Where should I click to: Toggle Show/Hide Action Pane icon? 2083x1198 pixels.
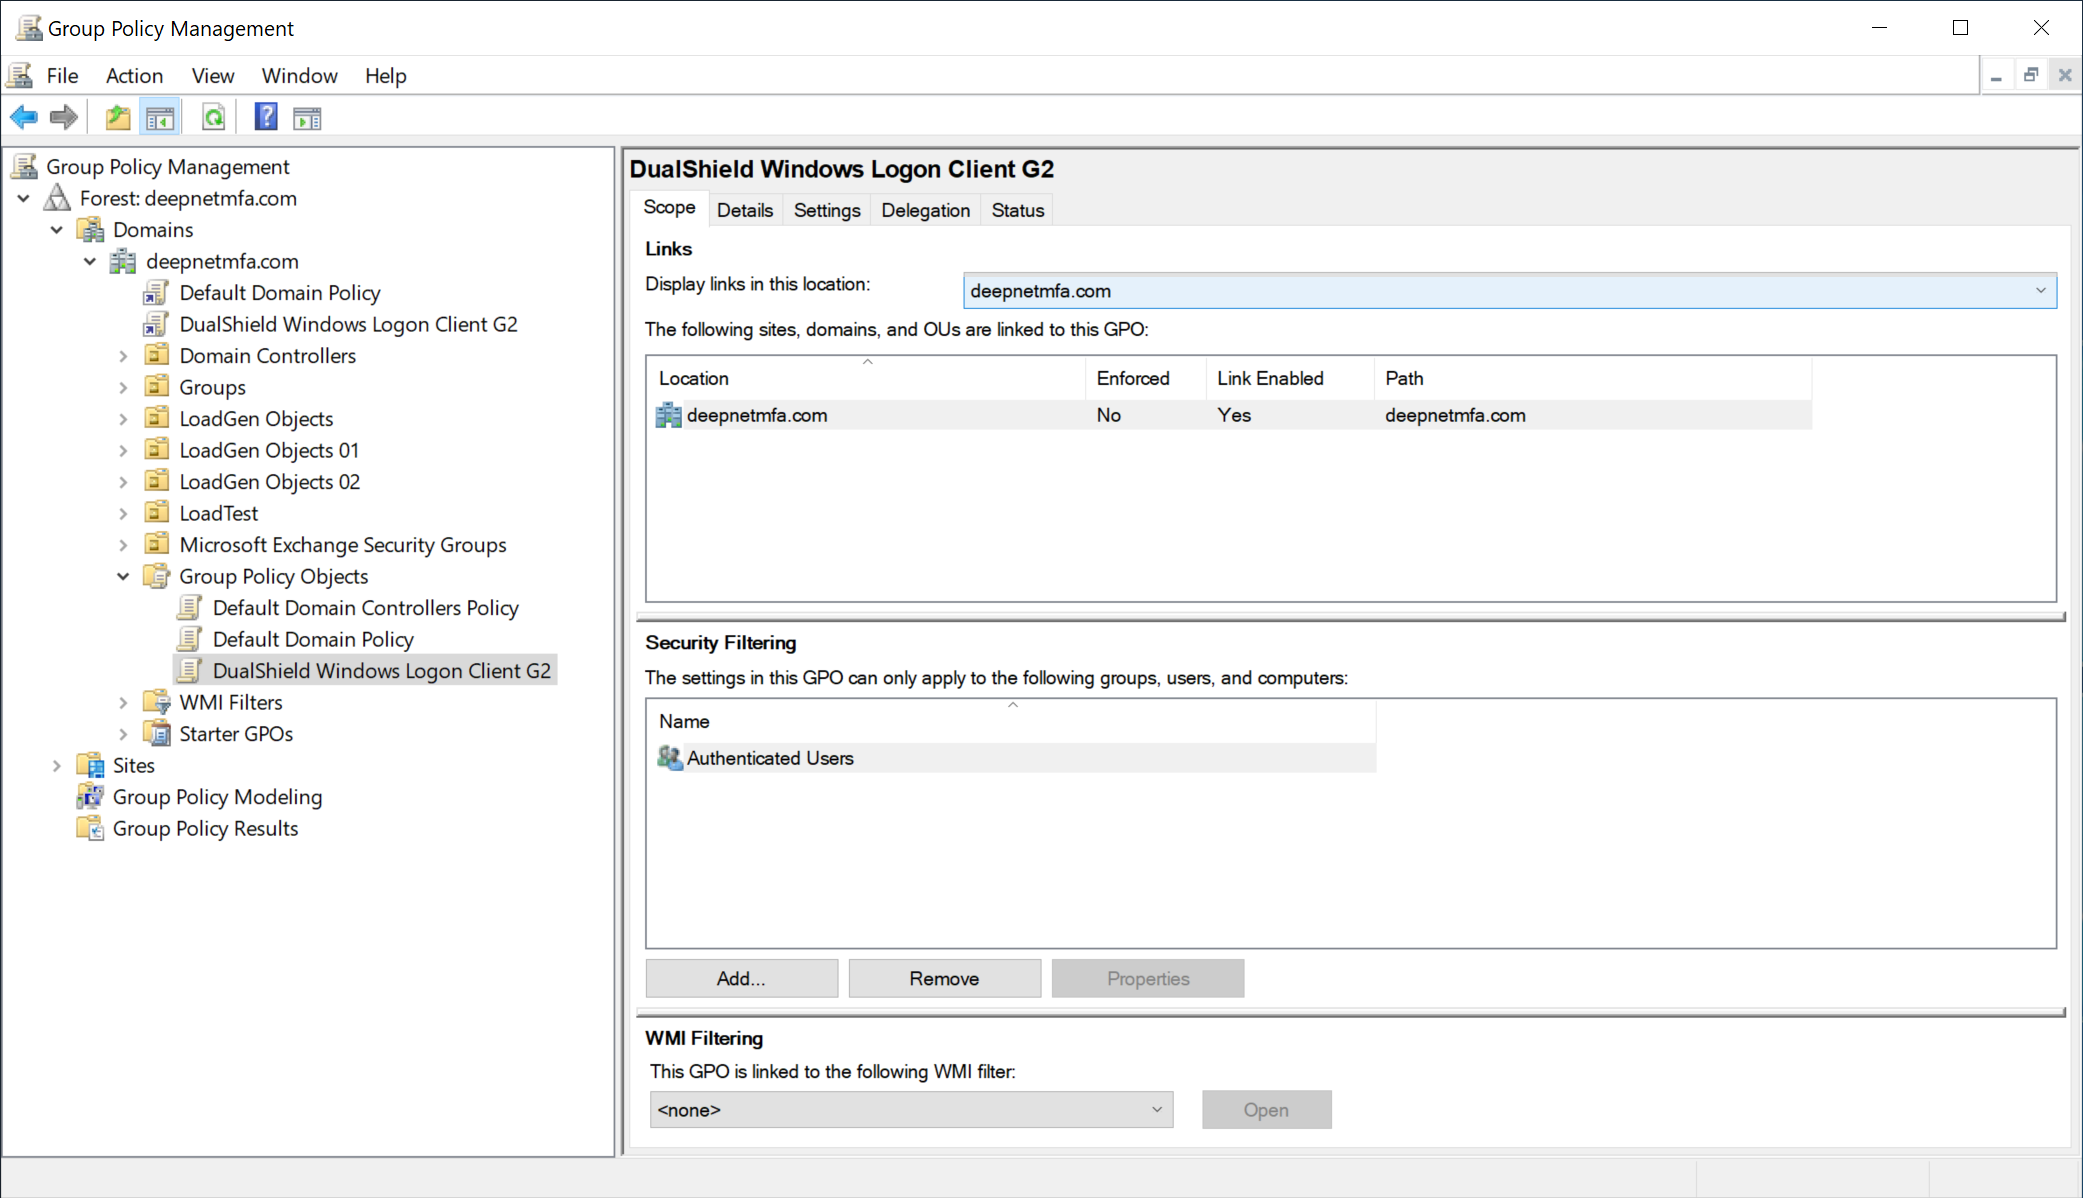click(x=307, y=118)
